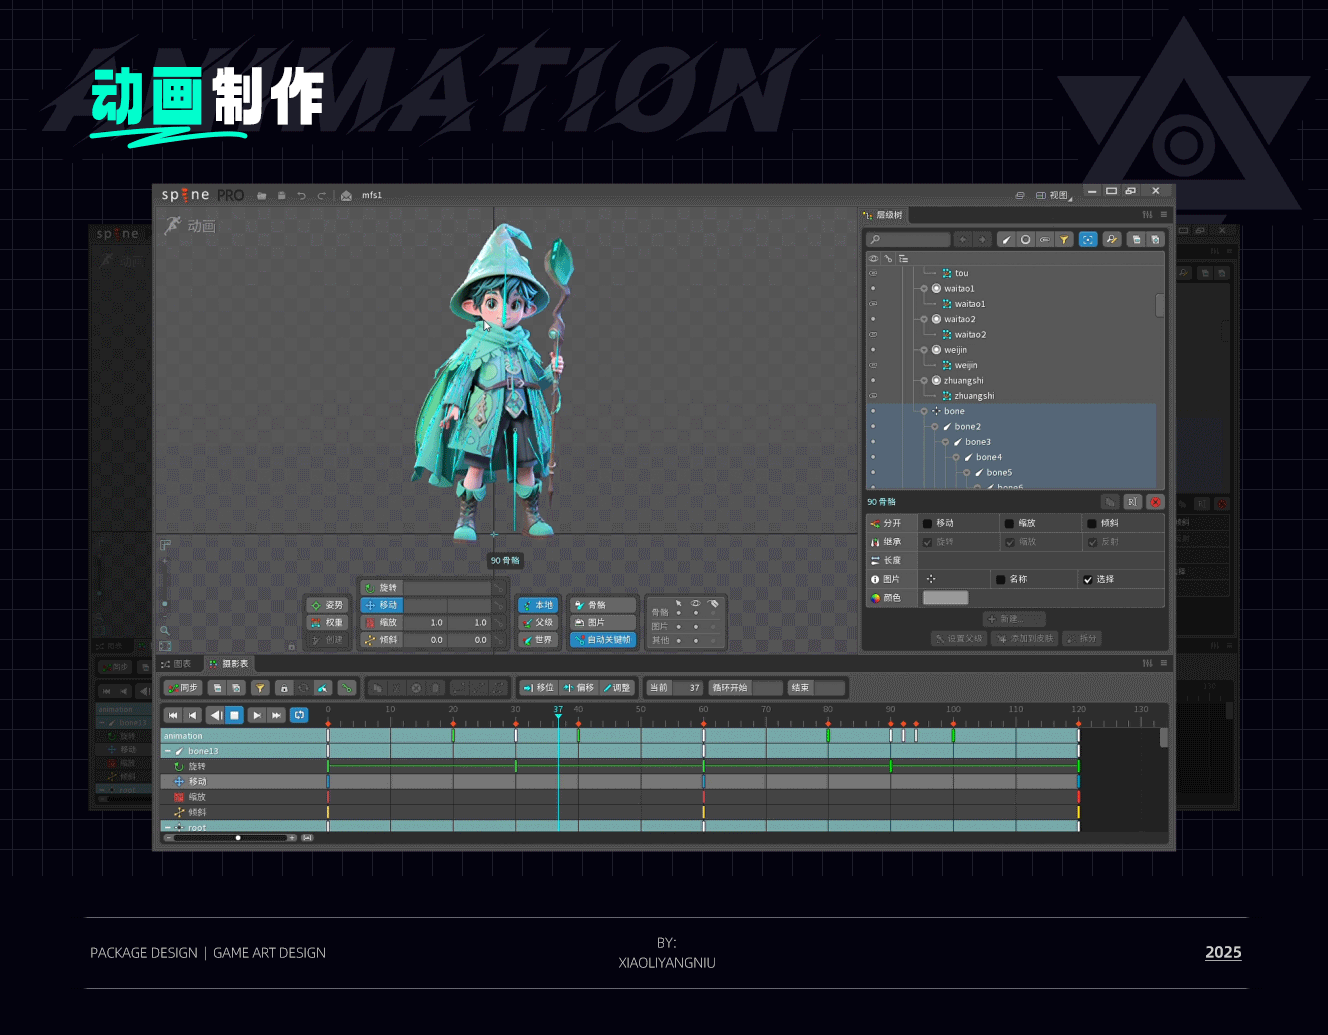Check the 倾斜 checkbox in 分开 row
Image resolution: width=1328 pixels, height=1035 pixels.
click(1092, 523)
